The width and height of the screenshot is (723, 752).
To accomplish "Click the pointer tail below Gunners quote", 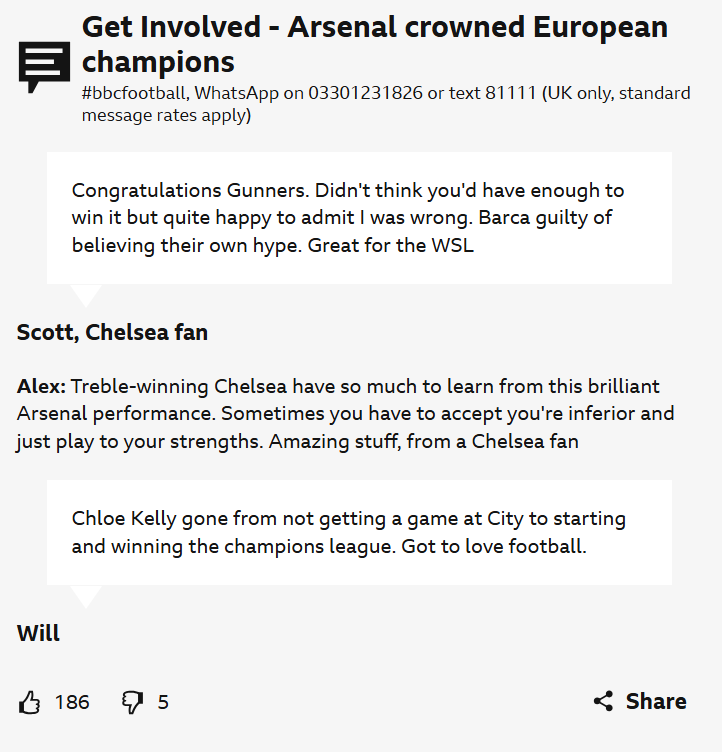I will click(86, 295).
